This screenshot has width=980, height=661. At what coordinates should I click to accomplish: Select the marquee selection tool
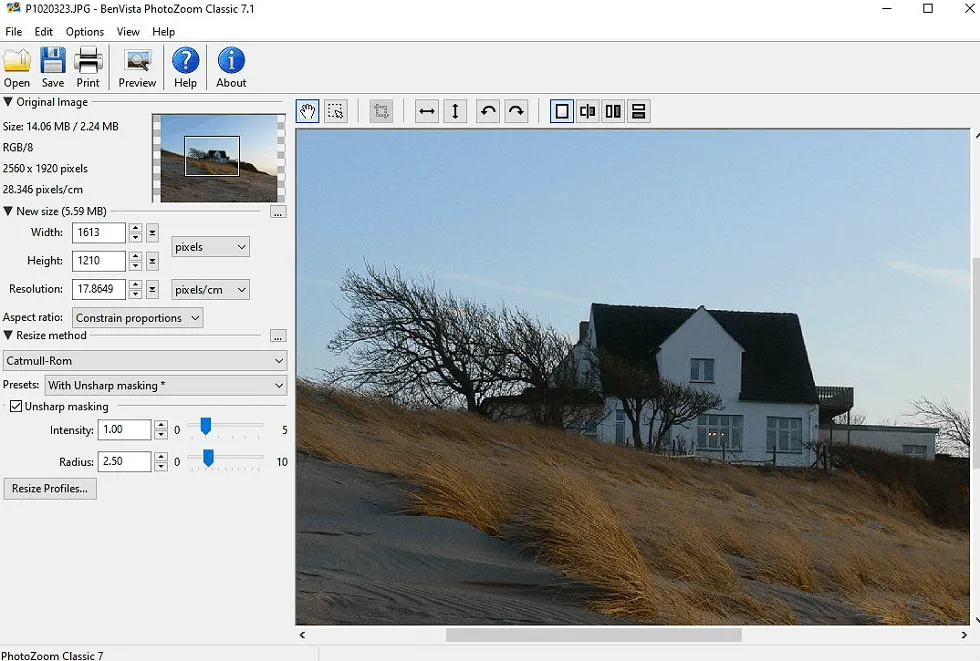click(x=336, y=111)
